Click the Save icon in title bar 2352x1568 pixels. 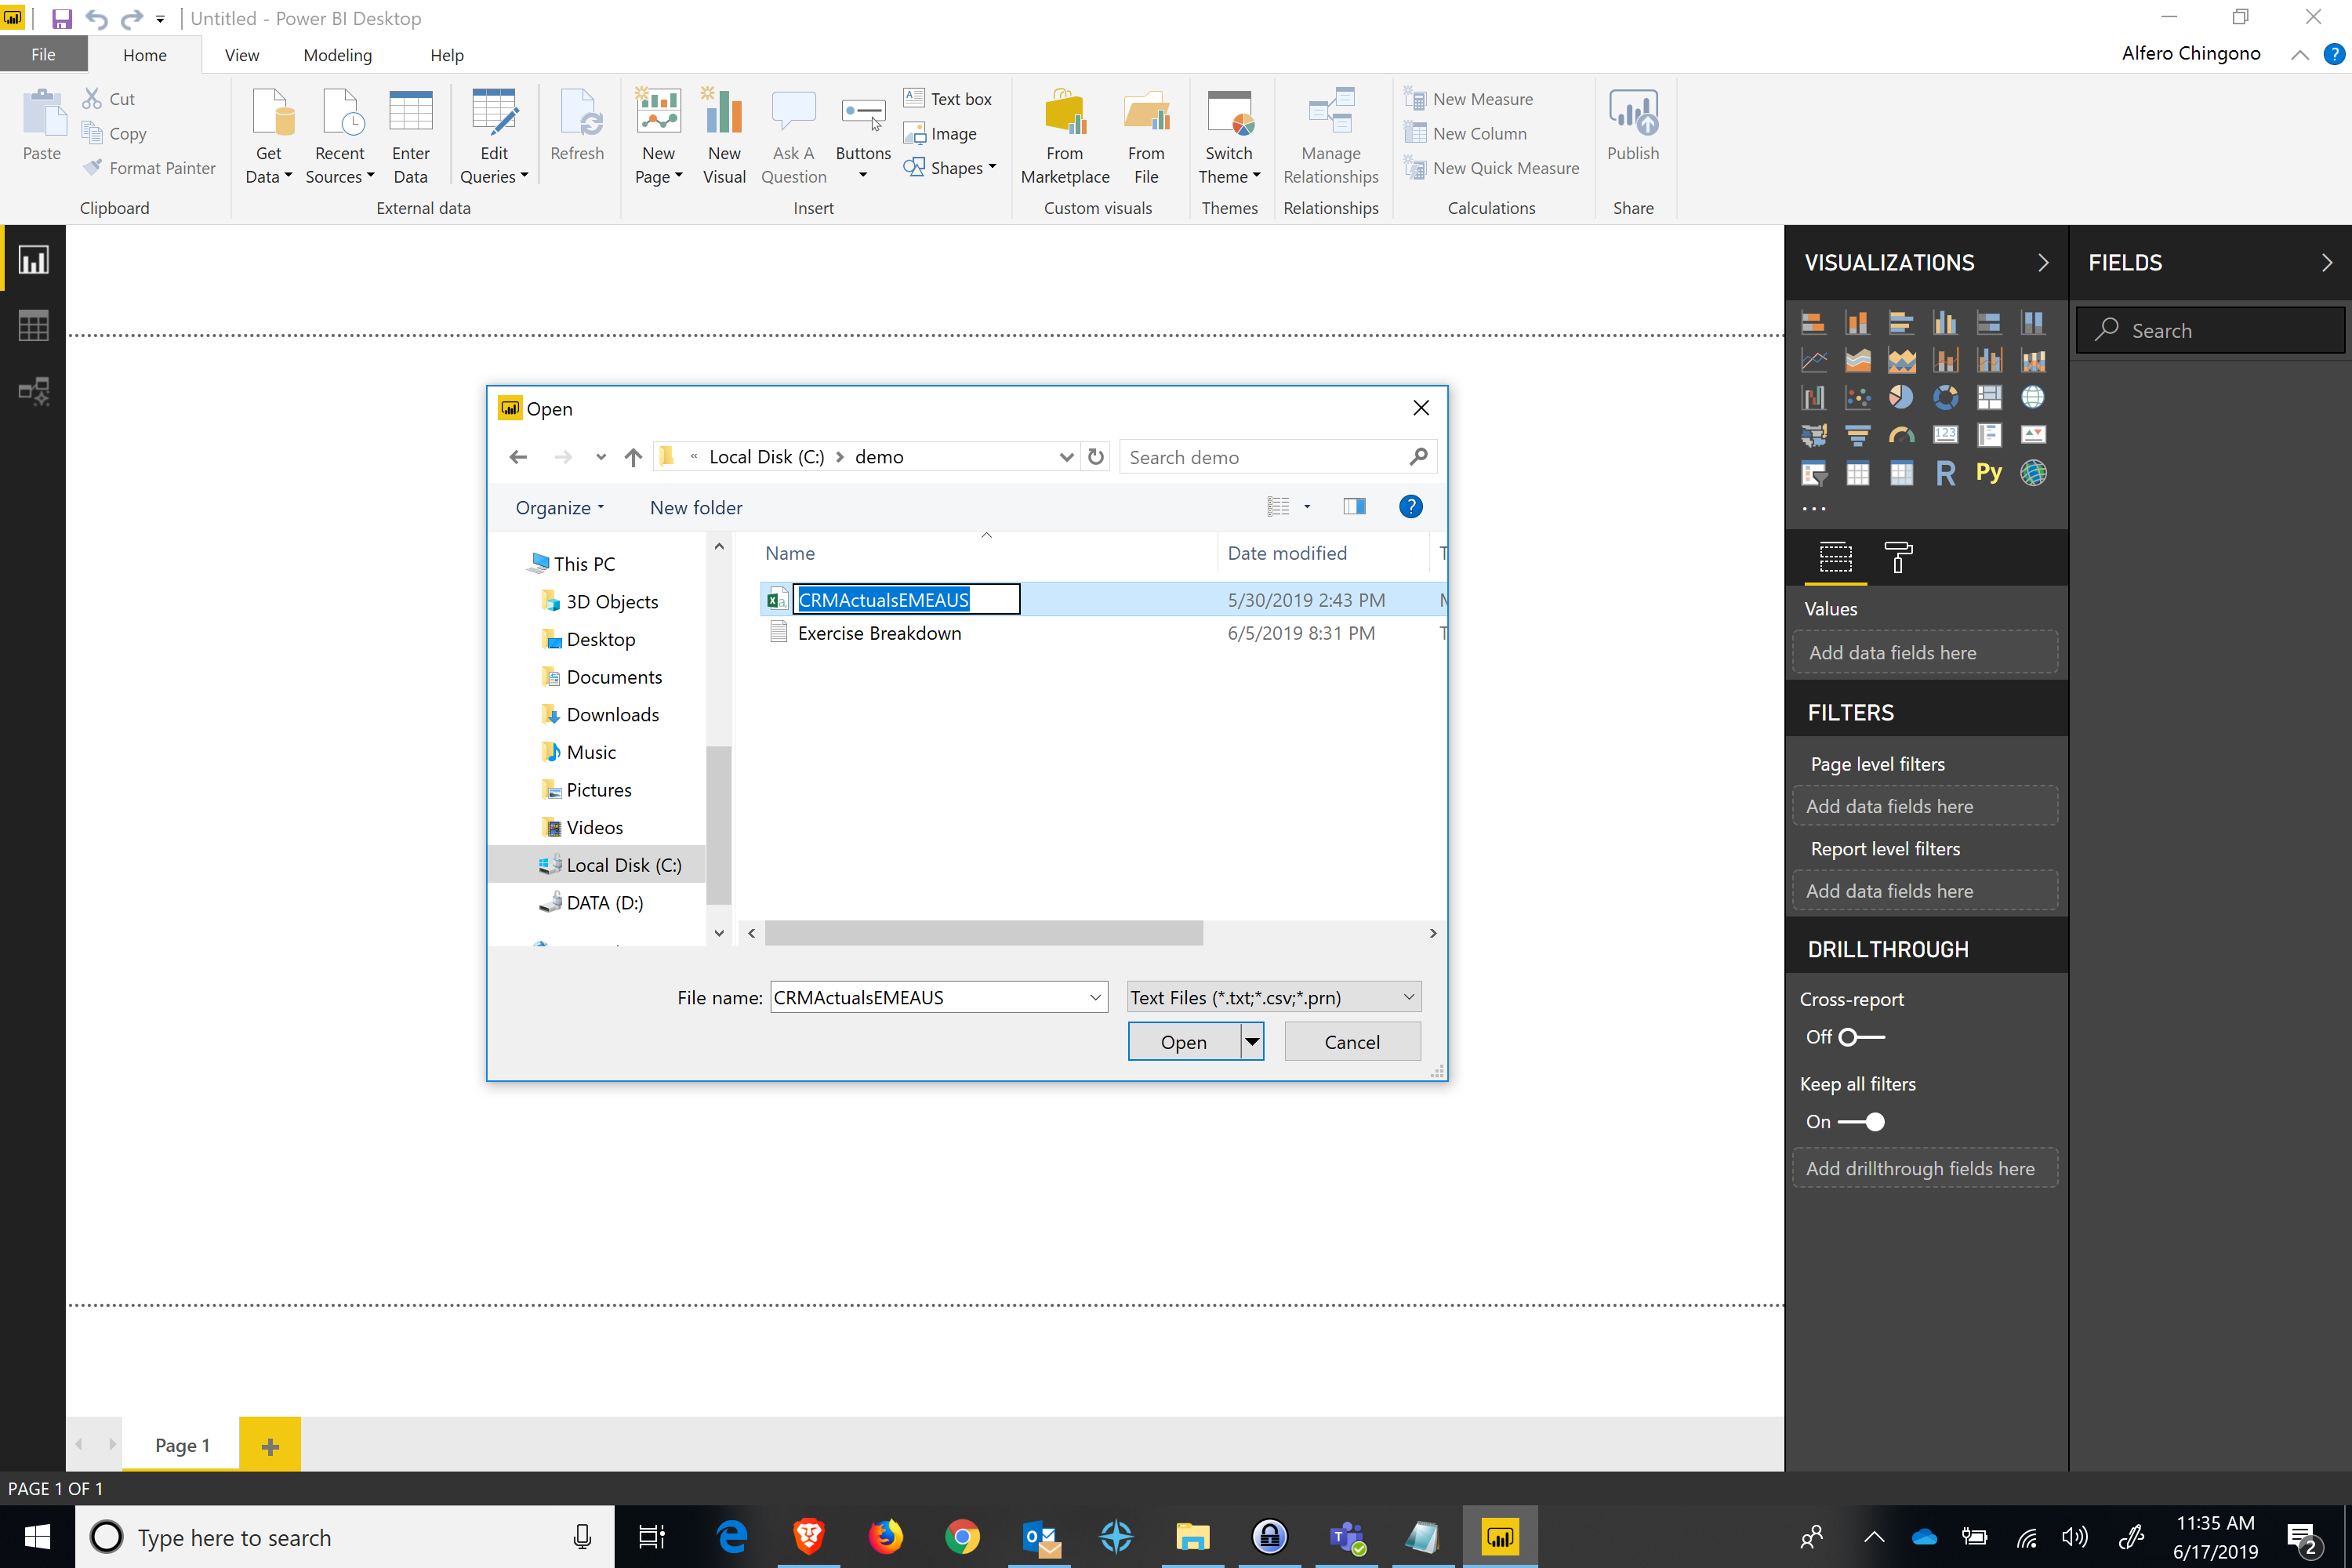point(62,18)
